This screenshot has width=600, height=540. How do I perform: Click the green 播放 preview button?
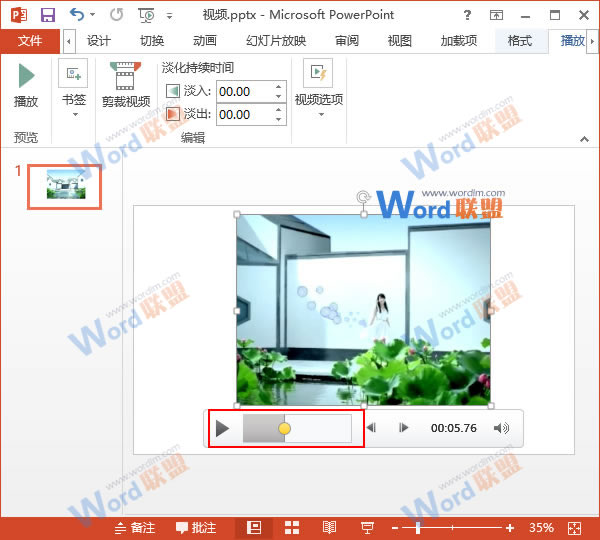[26, 86]
